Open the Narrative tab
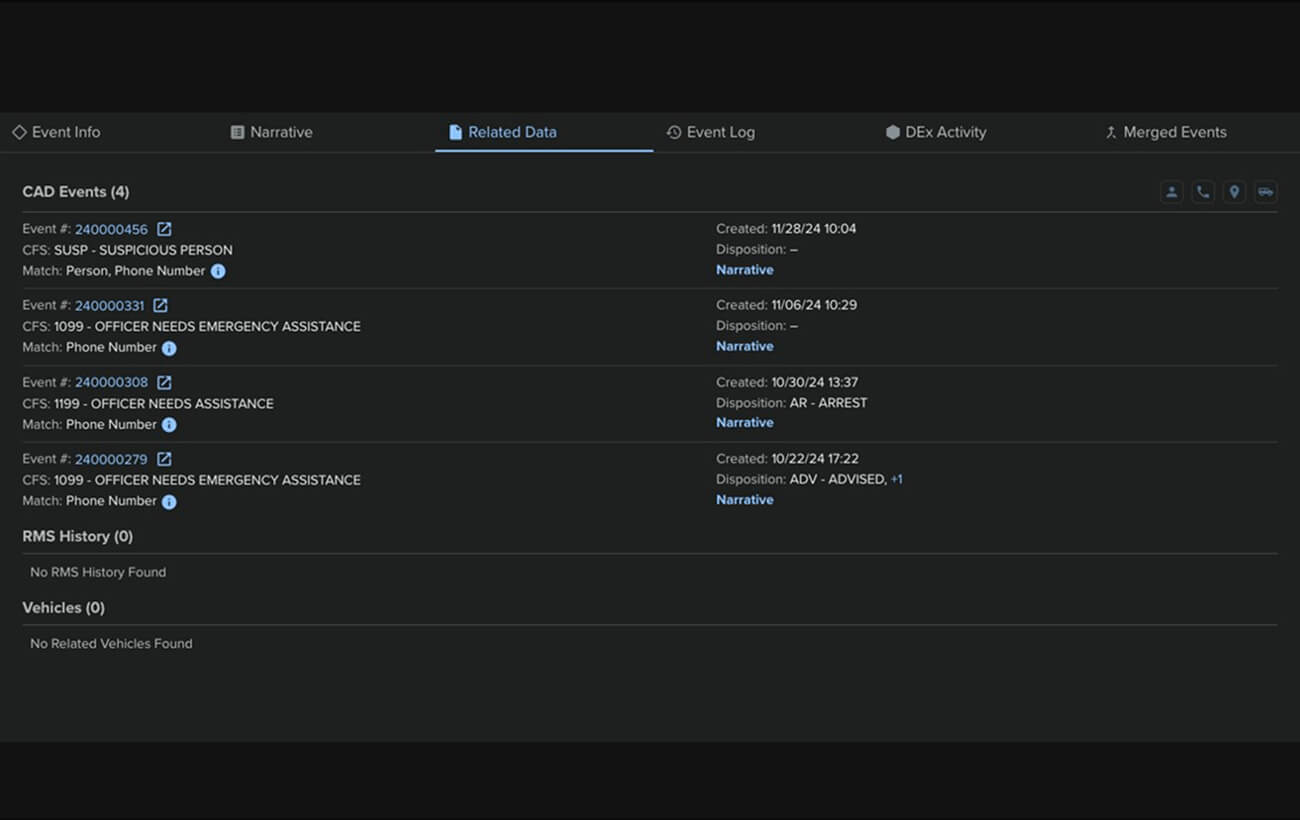 [x=271, y=132]
